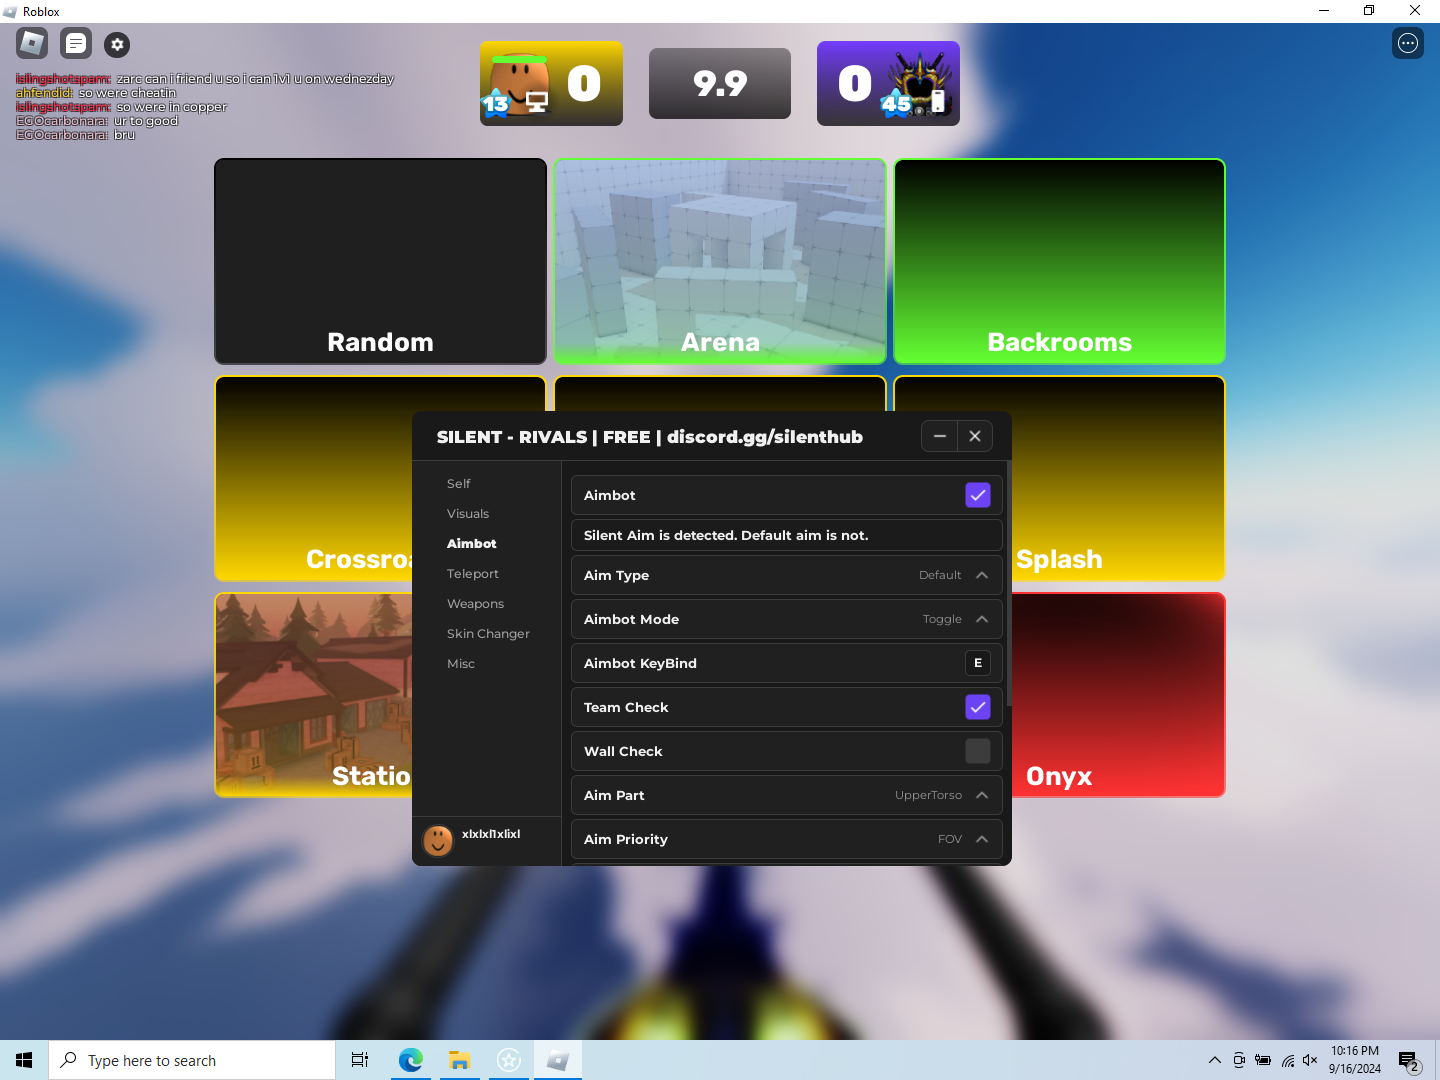The width and height of the screenshot is (1440, 1080).
Task: Open the Weapons tab
Action: [x=476, y=604]
